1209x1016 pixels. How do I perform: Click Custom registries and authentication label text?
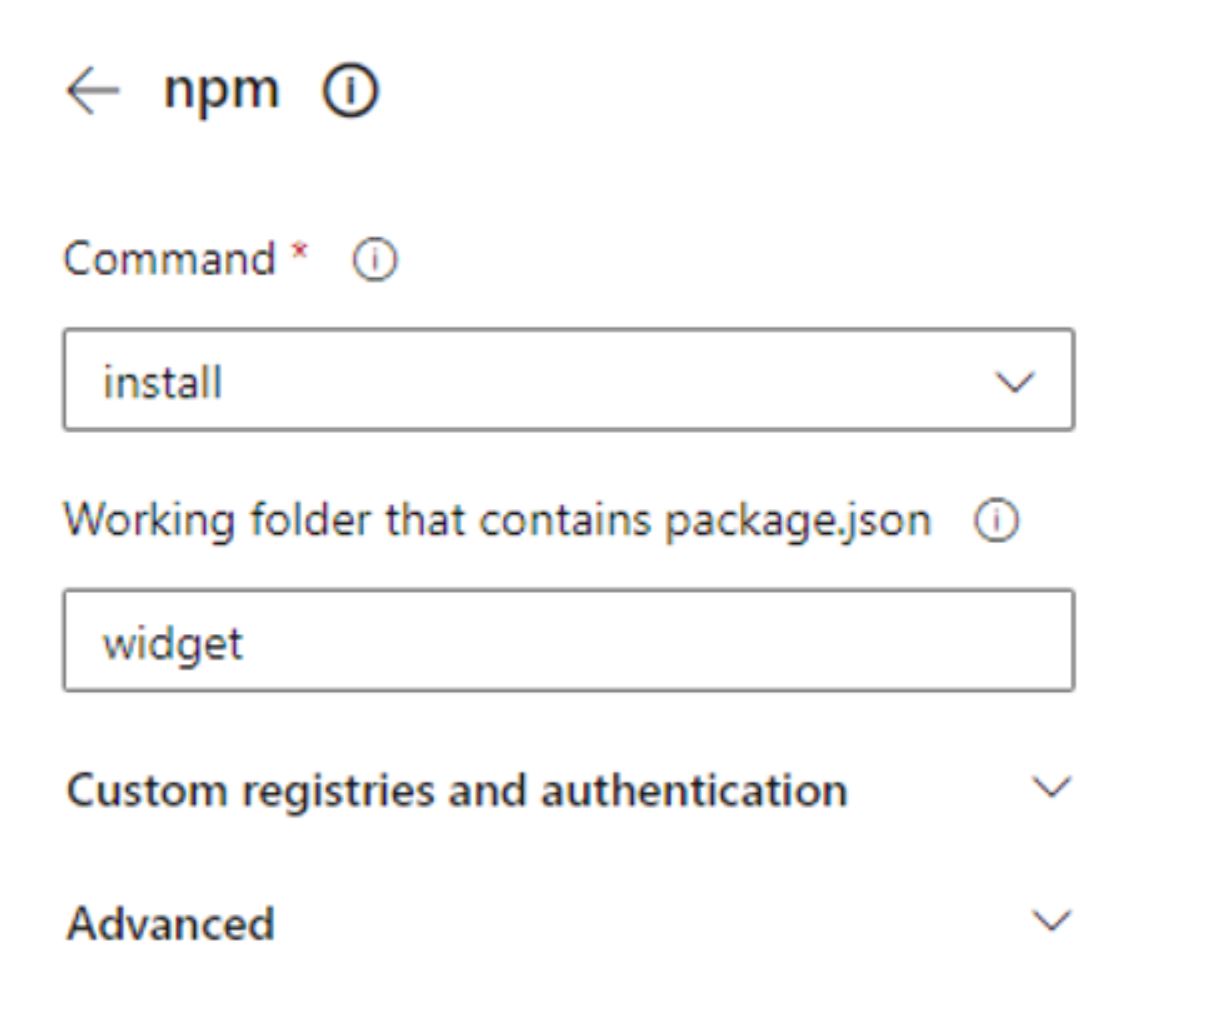pyautogui.click(x=457, y=790)
